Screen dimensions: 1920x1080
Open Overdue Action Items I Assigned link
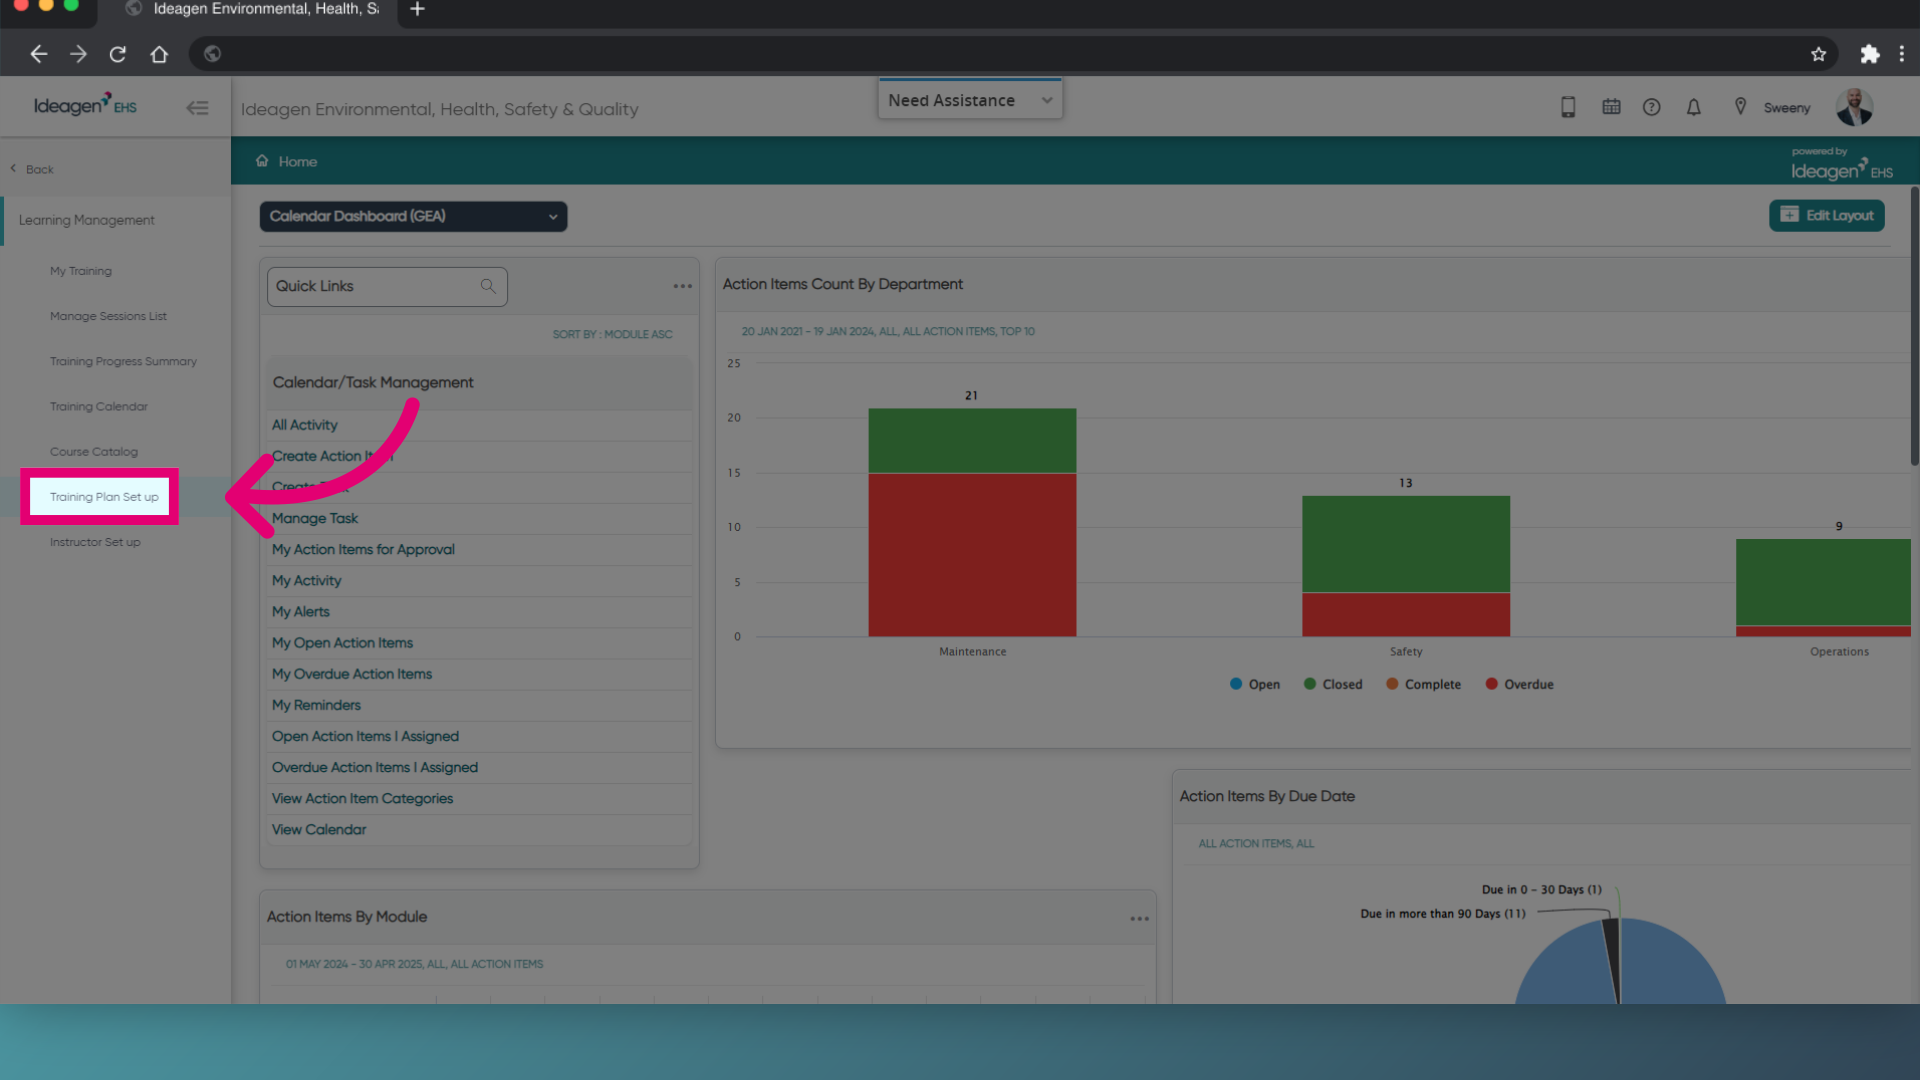click(375, 767)
